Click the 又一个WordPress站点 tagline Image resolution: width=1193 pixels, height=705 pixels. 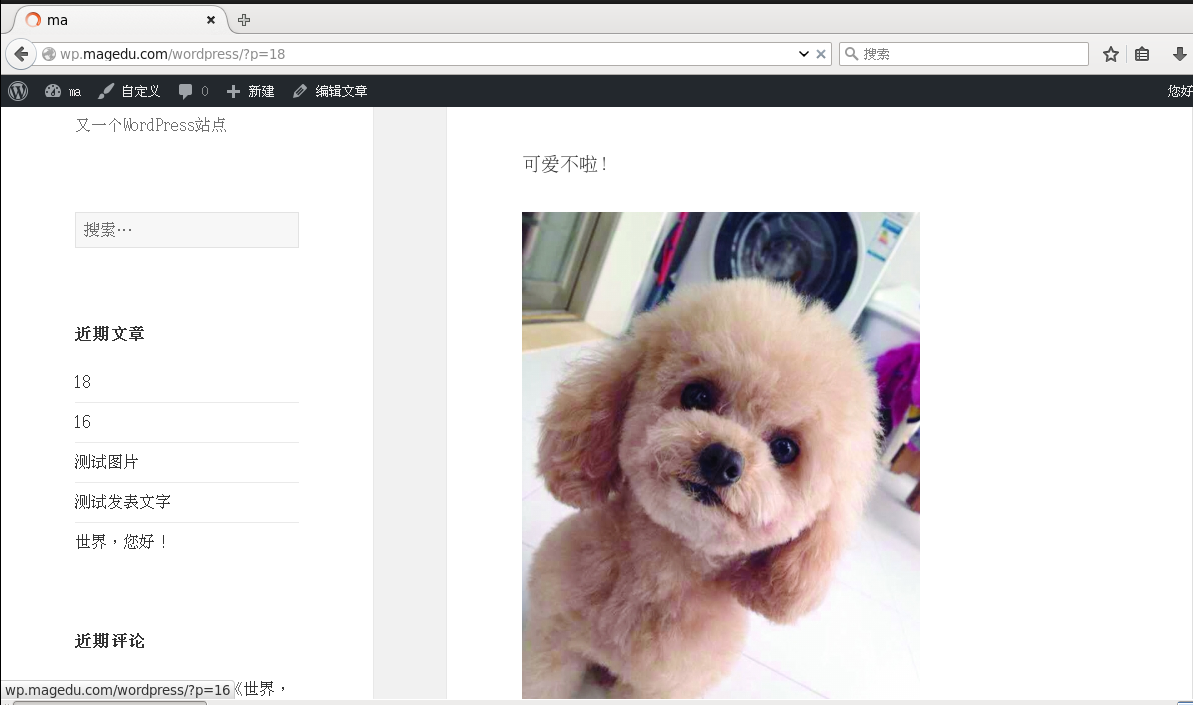pyautogui.click(x=151, y=125)
